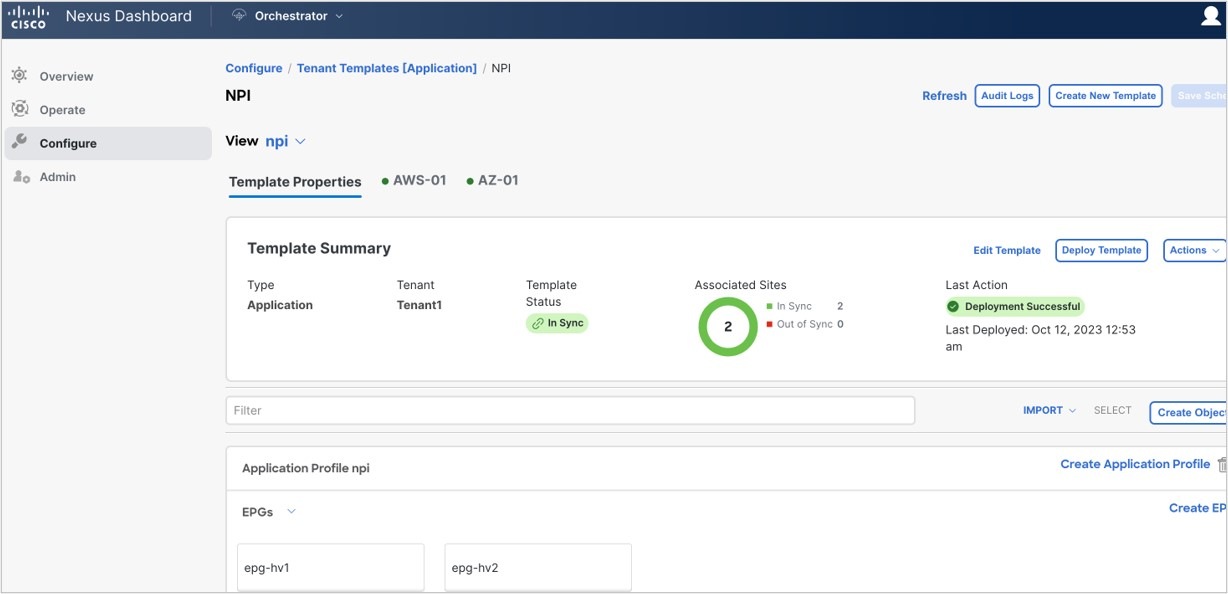Click the Orchestrator globe icon
Image resolution: width=1228 pixels, height=594 pixels.
point(238,15)
